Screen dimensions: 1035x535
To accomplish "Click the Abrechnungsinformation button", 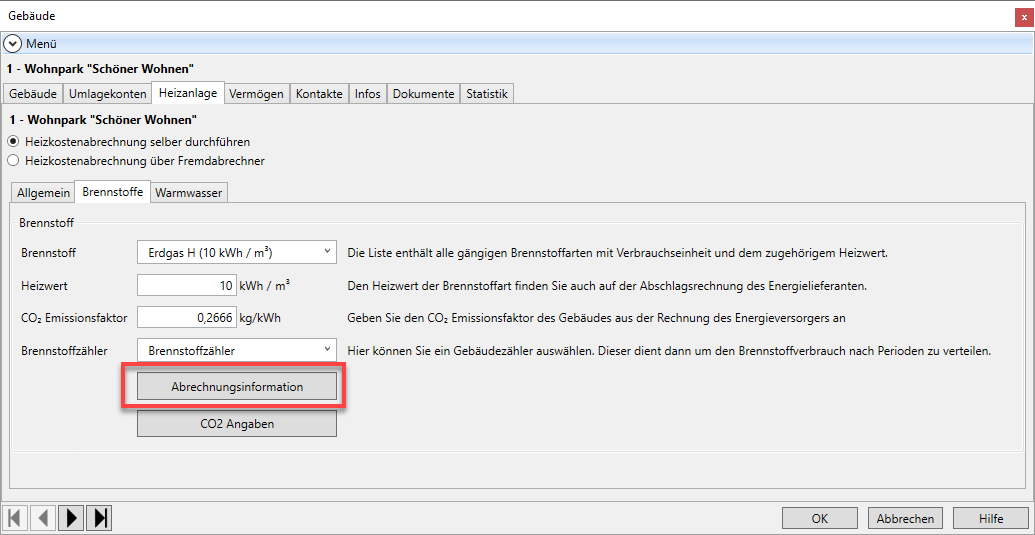I will pos(237,387).
